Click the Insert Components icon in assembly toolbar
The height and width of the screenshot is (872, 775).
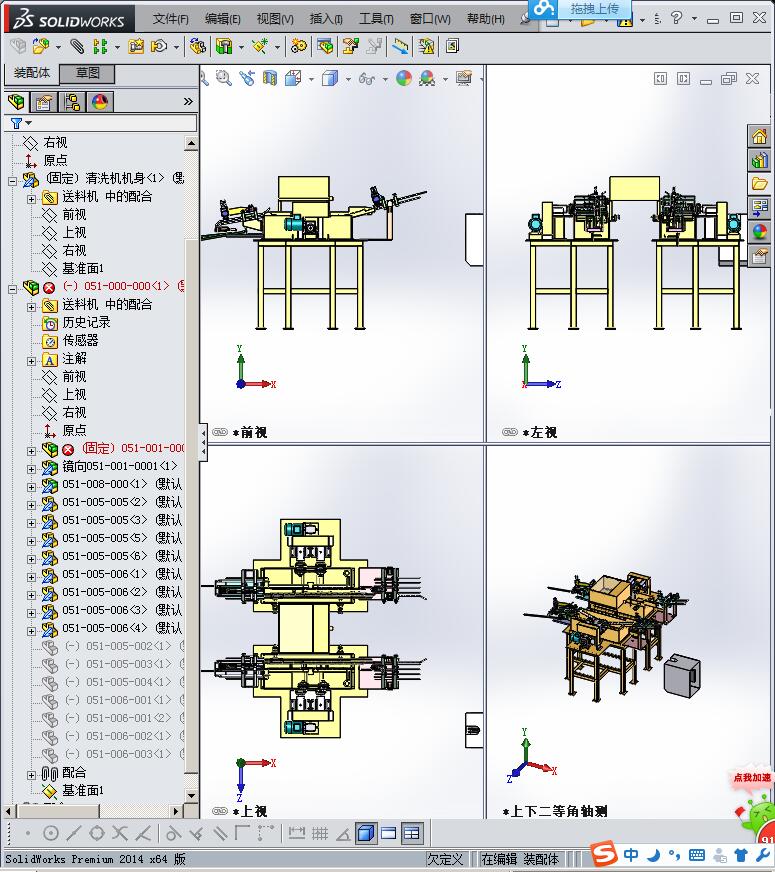point(40,46)
